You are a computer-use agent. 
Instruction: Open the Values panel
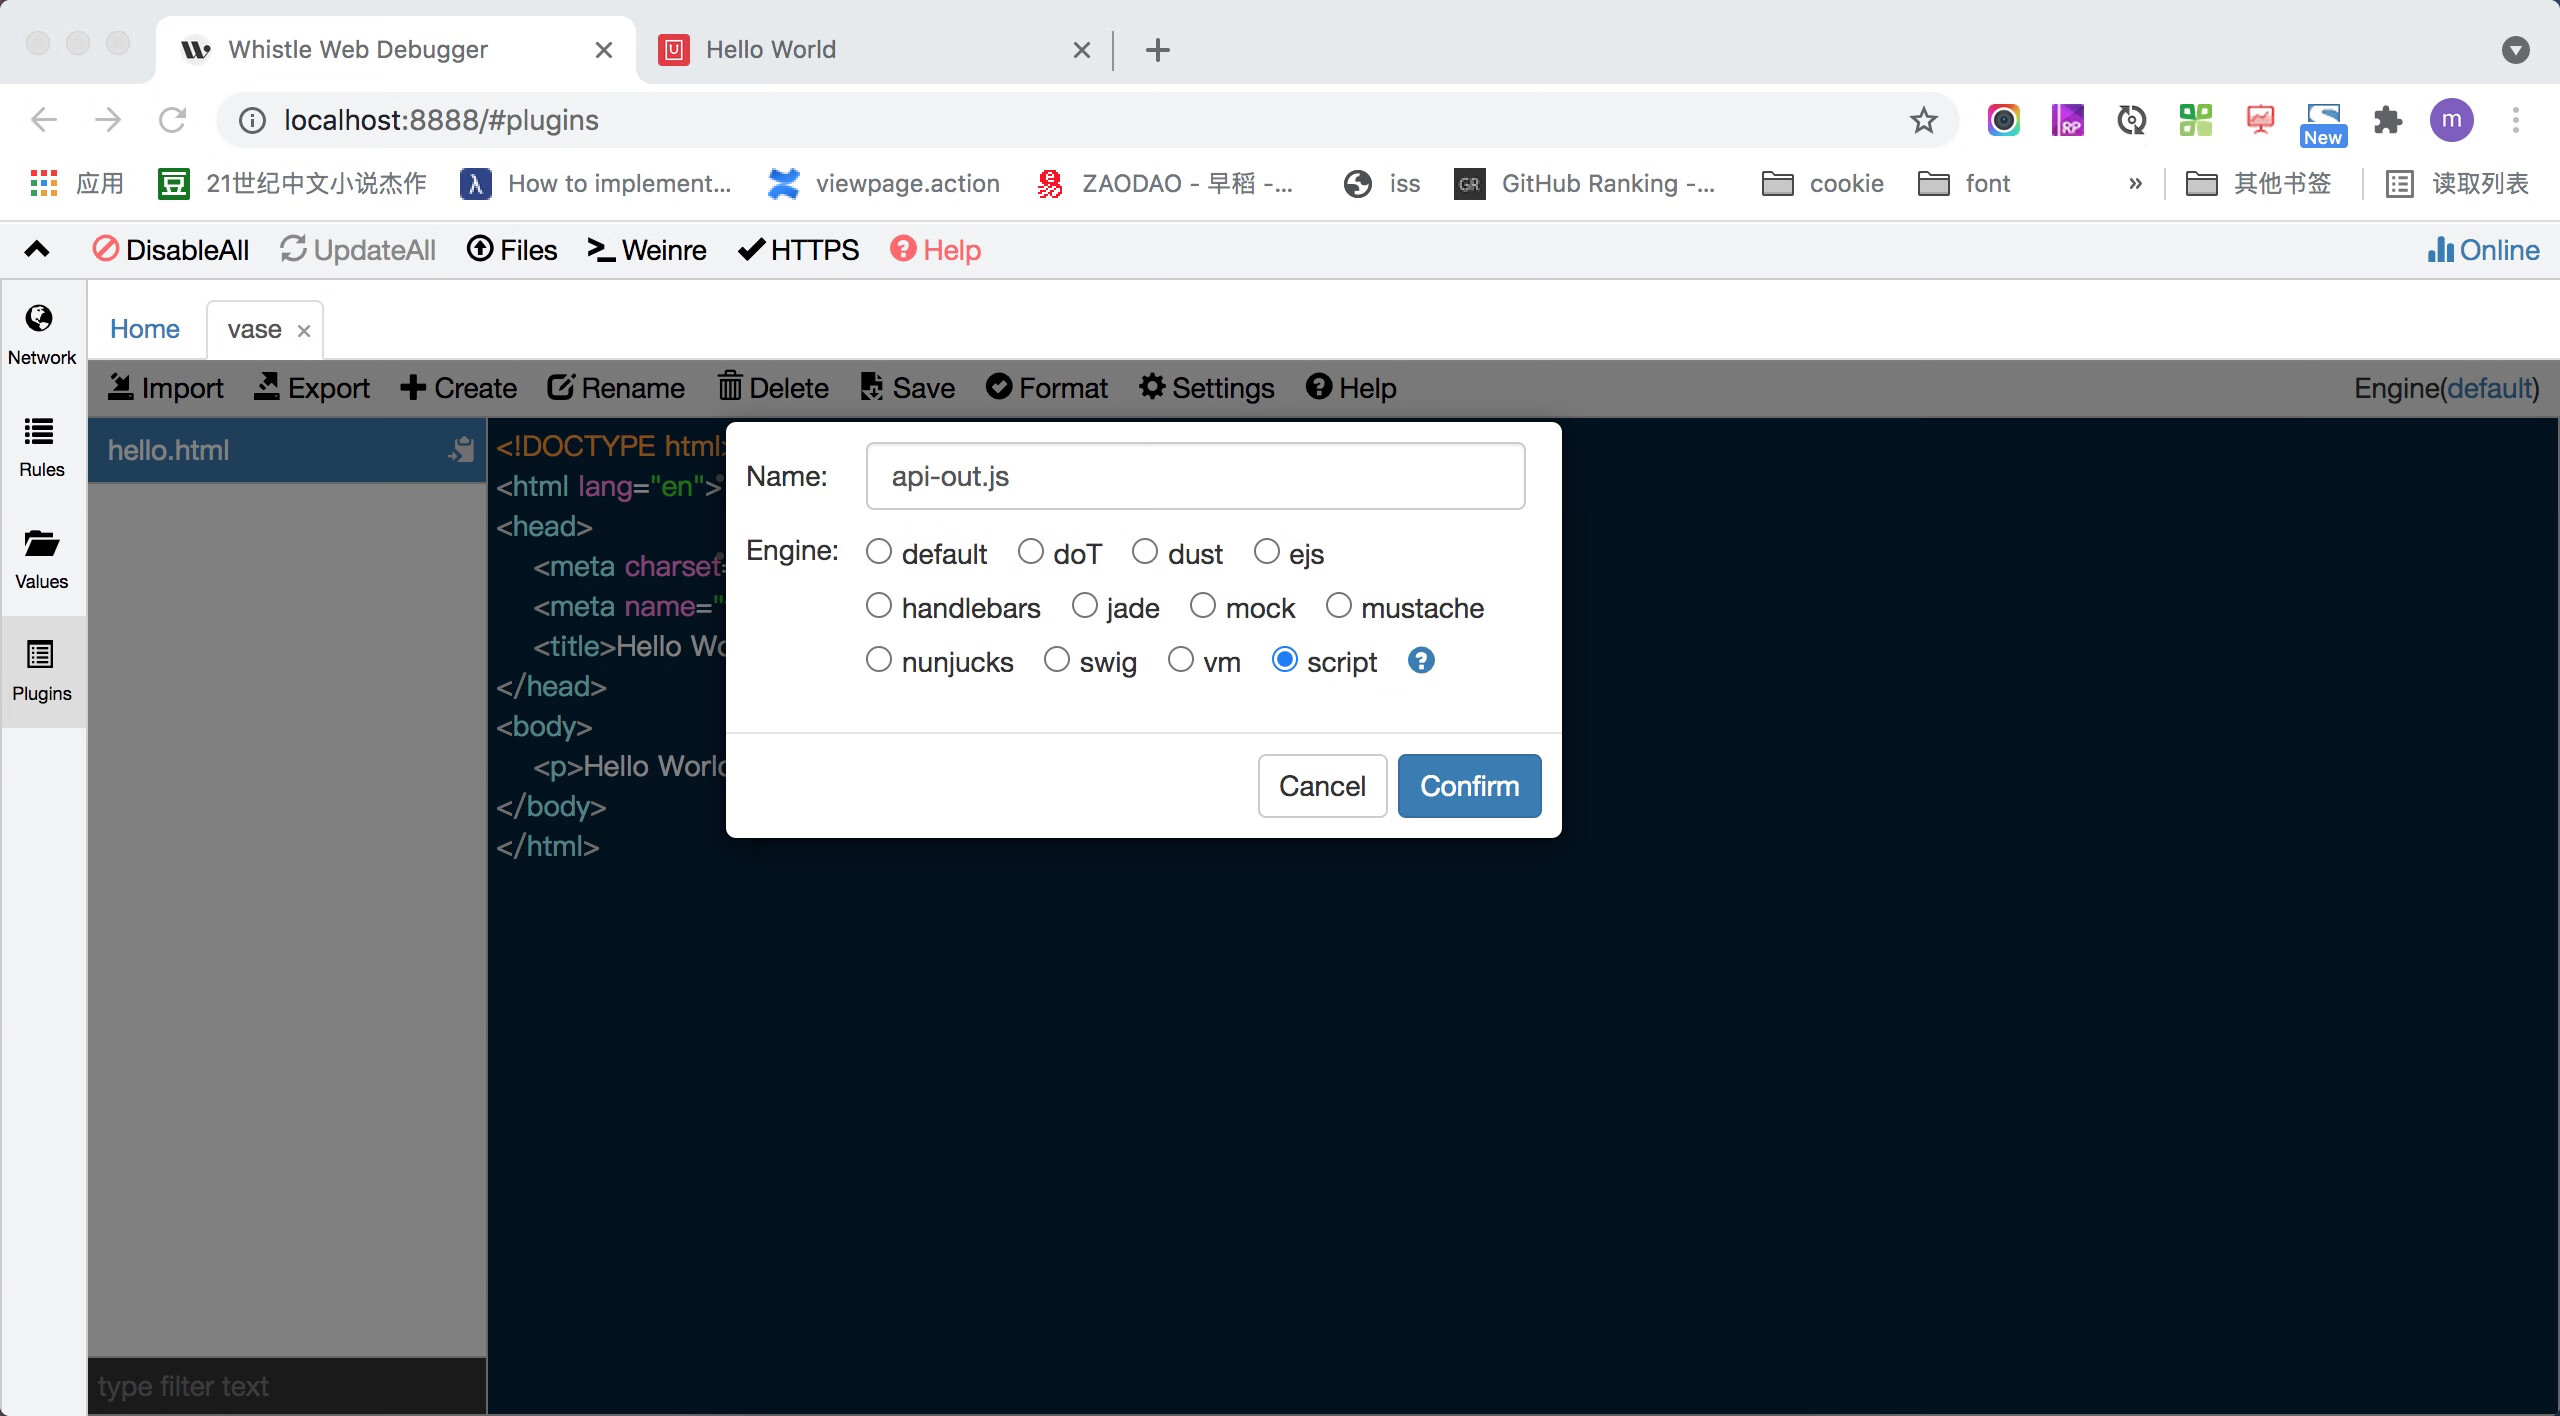tap(41, 558)
